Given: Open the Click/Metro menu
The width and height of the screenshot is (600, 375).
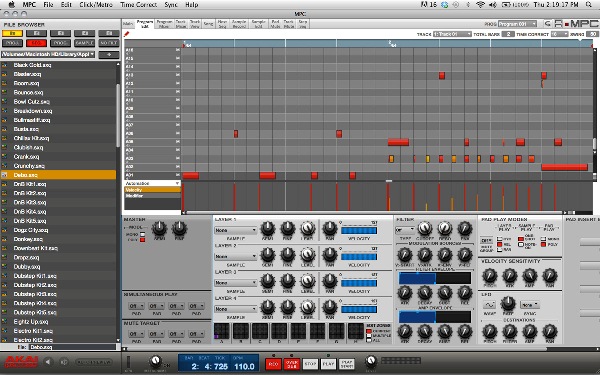Looking at the screenshot, I should click(96, 5).
